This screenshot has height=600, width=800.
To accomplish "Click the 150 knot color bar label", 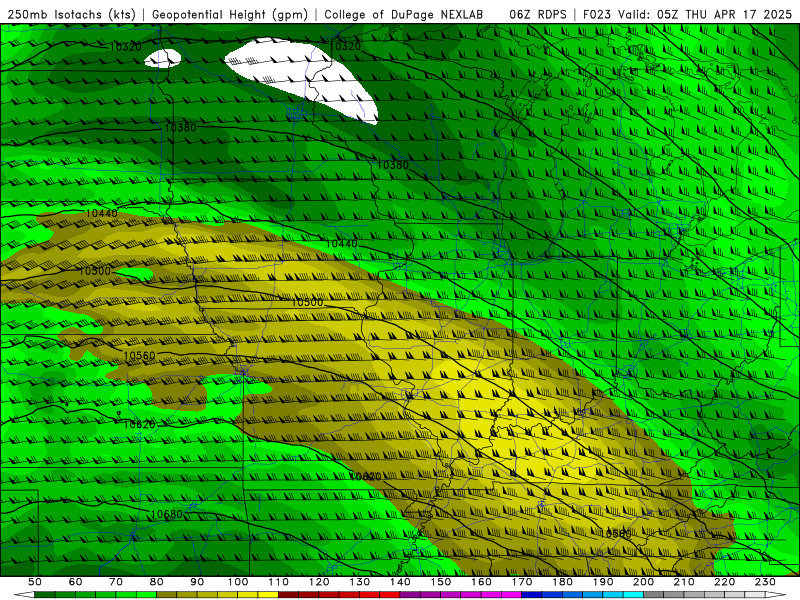I will pyautogui.click(x=441, y=582).
